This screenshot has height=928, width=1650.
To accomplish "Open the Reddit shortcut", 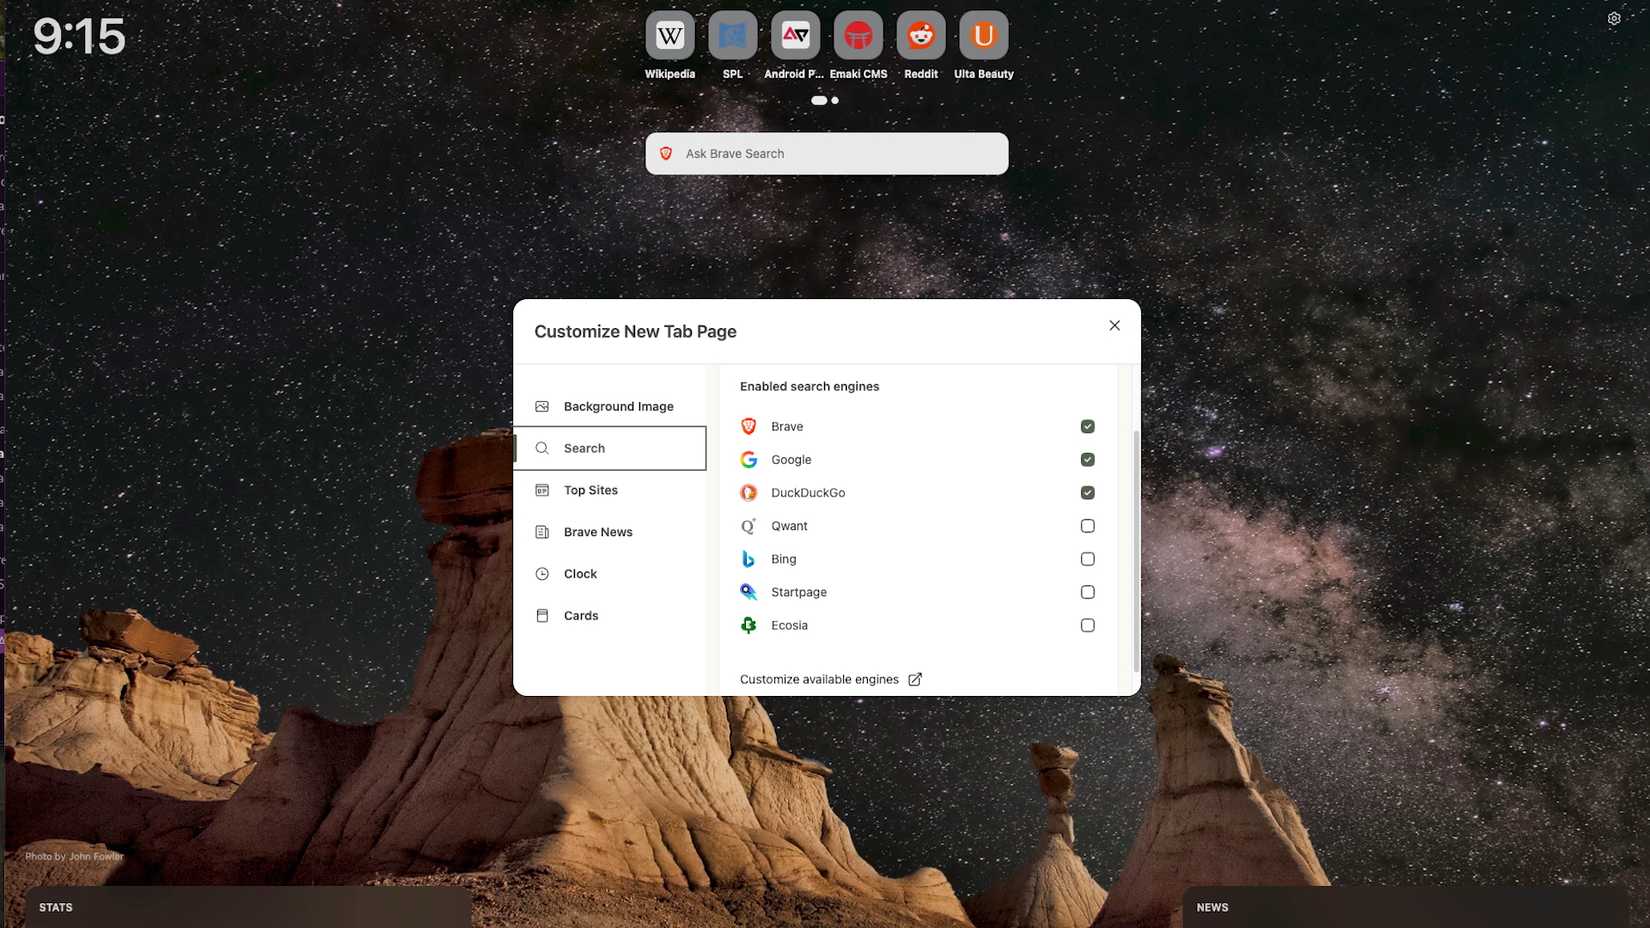I will point(920,35).
